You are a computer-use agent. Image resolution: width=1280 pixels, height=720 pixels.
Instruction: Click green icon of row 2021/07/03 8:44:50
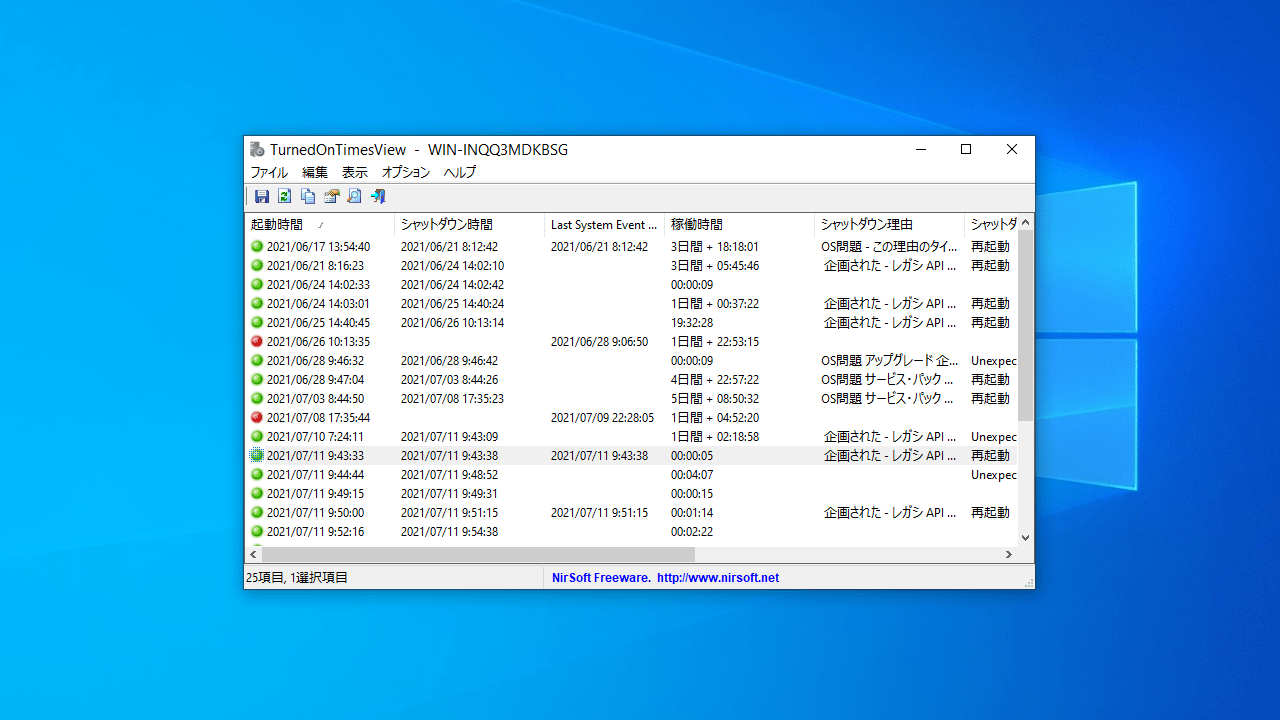257,398
